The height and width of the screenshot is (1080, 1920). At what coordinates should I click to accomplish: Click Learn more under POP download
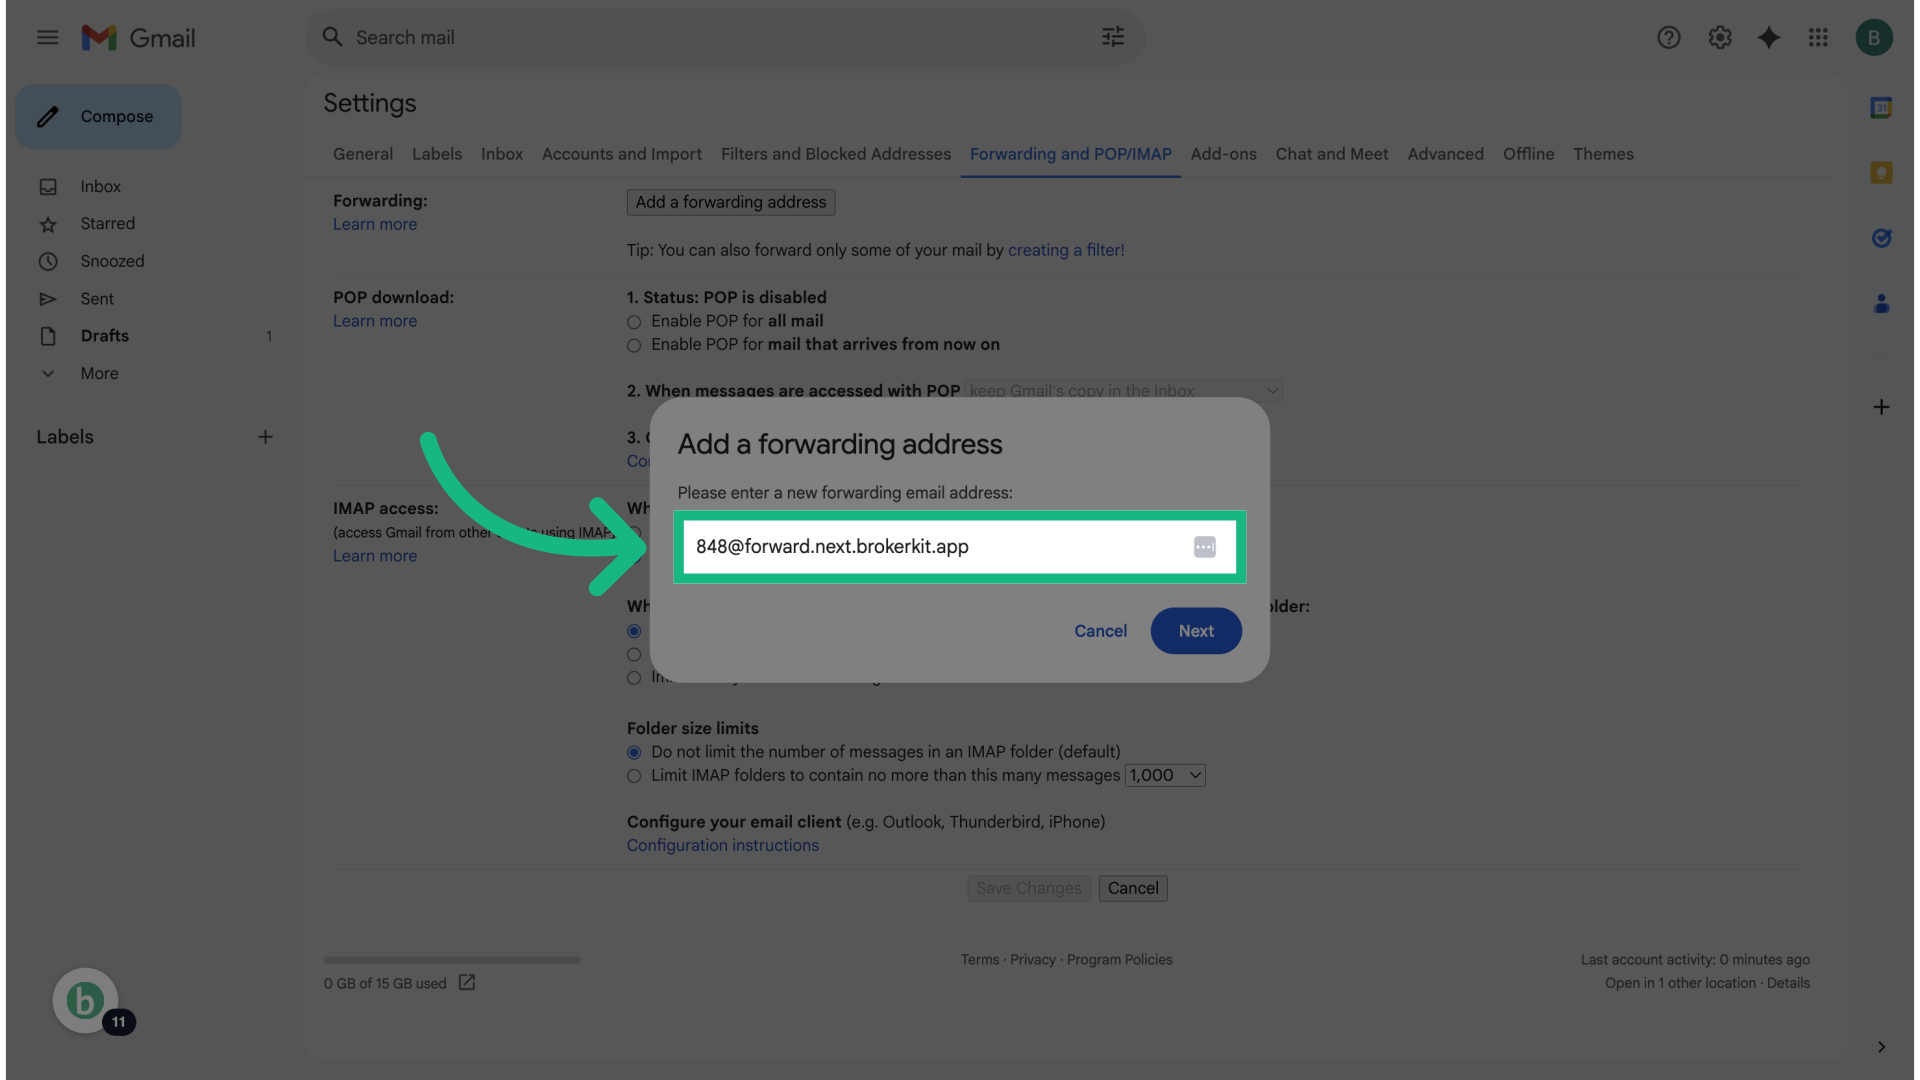pos(375,321)
